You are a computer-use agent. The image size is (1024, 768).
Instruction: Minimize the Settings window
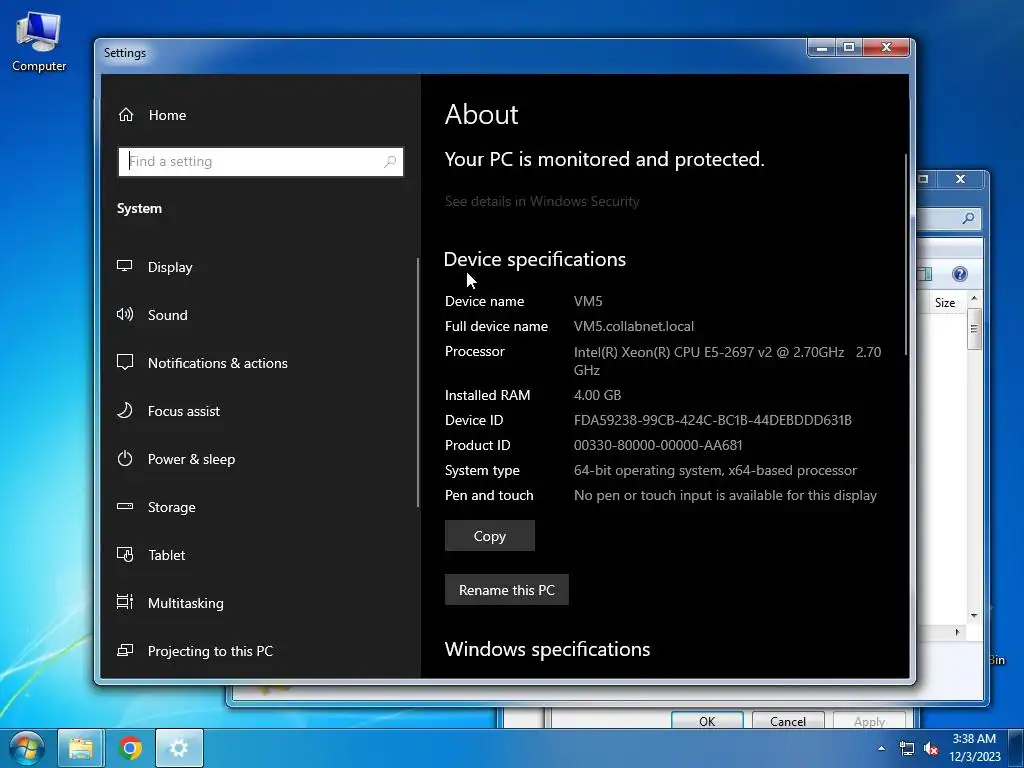tap(822, 47)
